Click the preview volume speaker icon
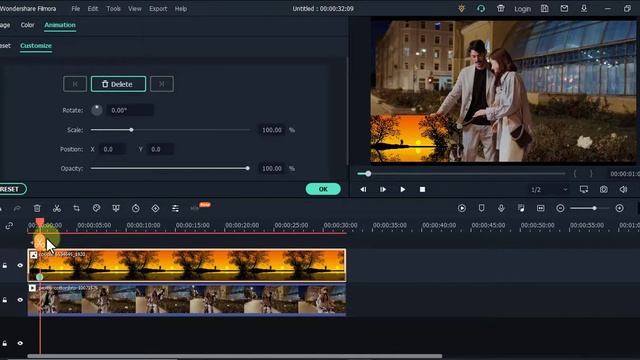The height and width of the screenshot is (360, 640). tap(623, 189)
